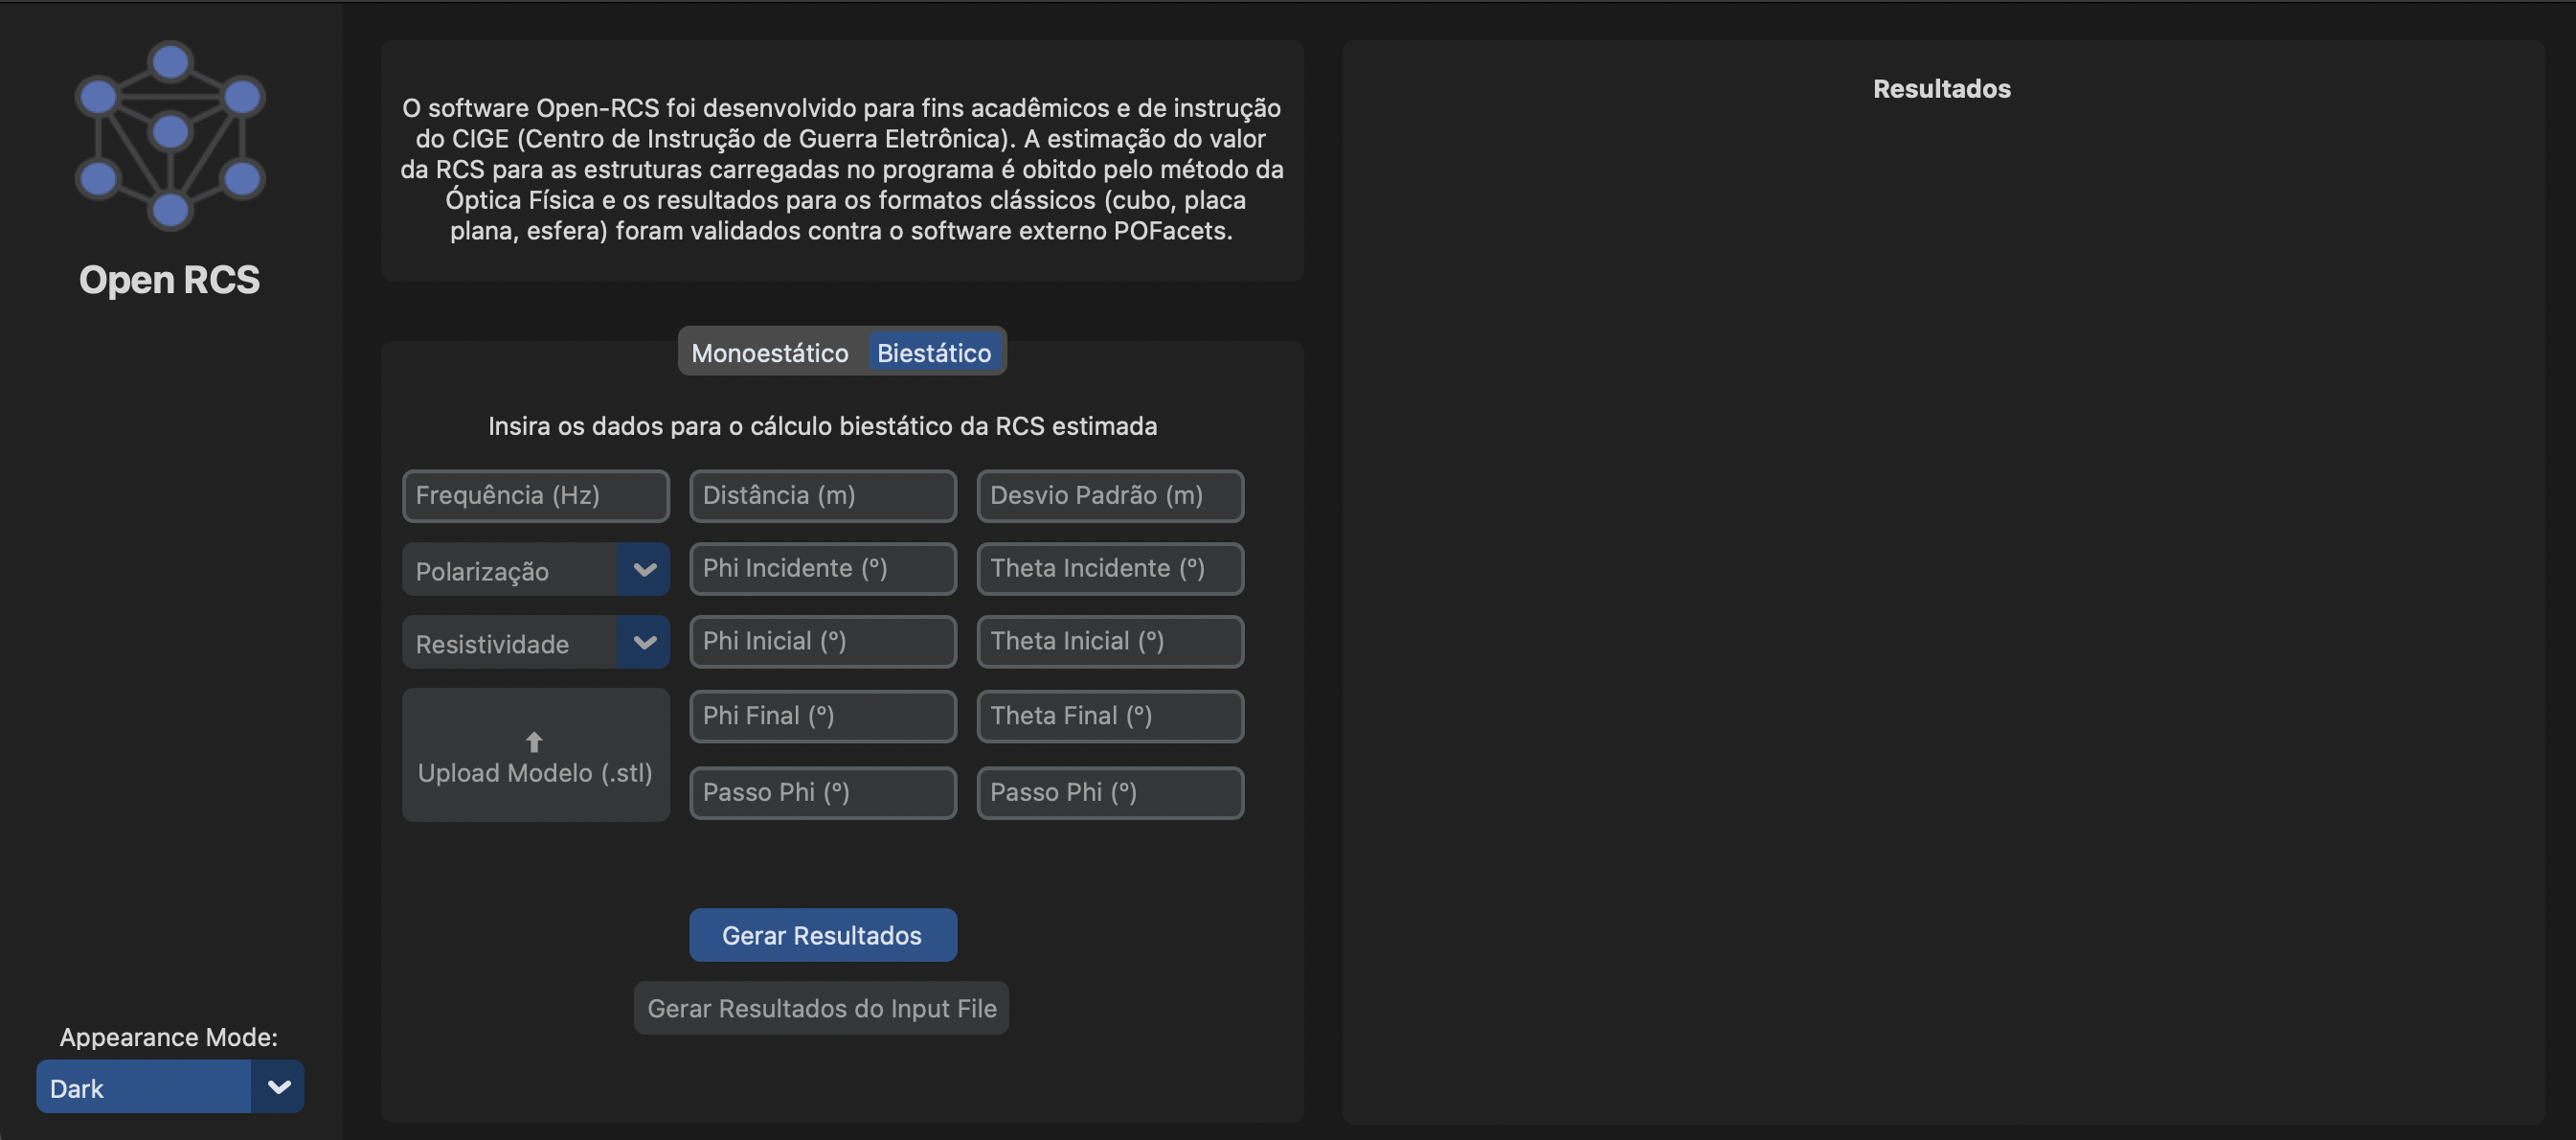Focus the Frequência (Hz) input field
The height and width of the screenshot is (1140, 2576).
coord(535,496)
